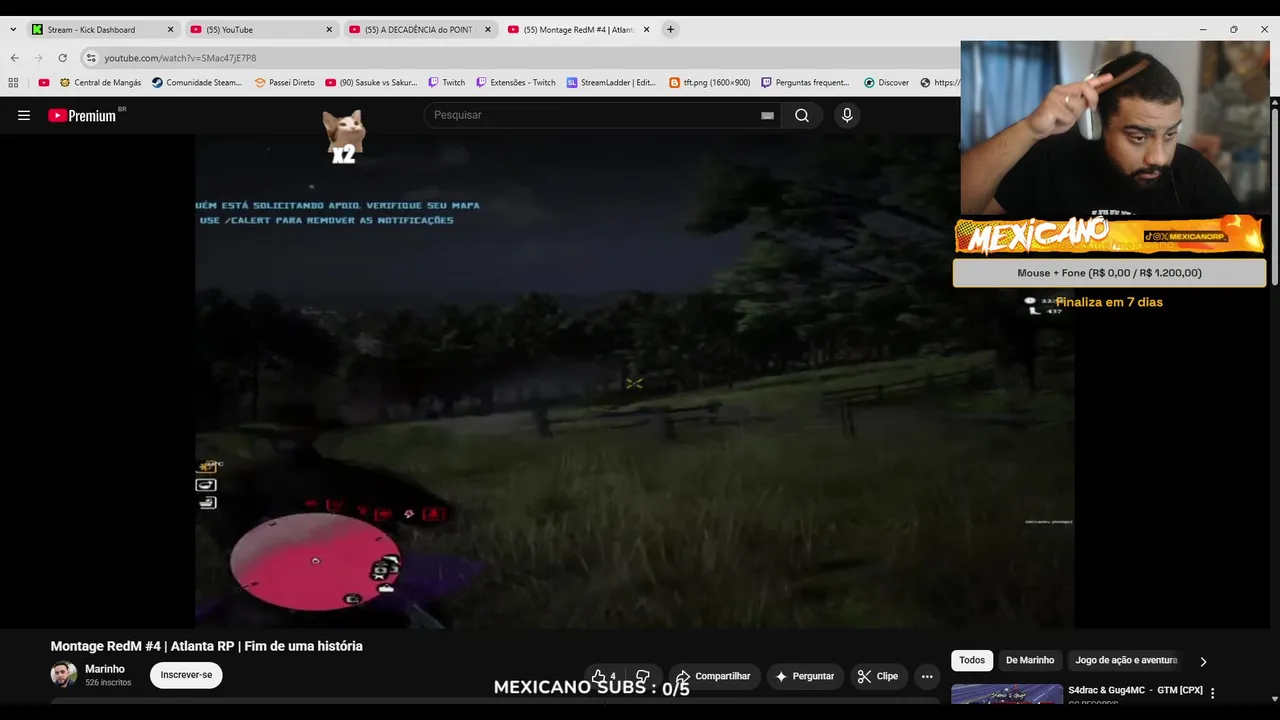Open StreamLadder bookmark
The width and height of the screenshot is (1280, 720).
[x=612, y=83]
